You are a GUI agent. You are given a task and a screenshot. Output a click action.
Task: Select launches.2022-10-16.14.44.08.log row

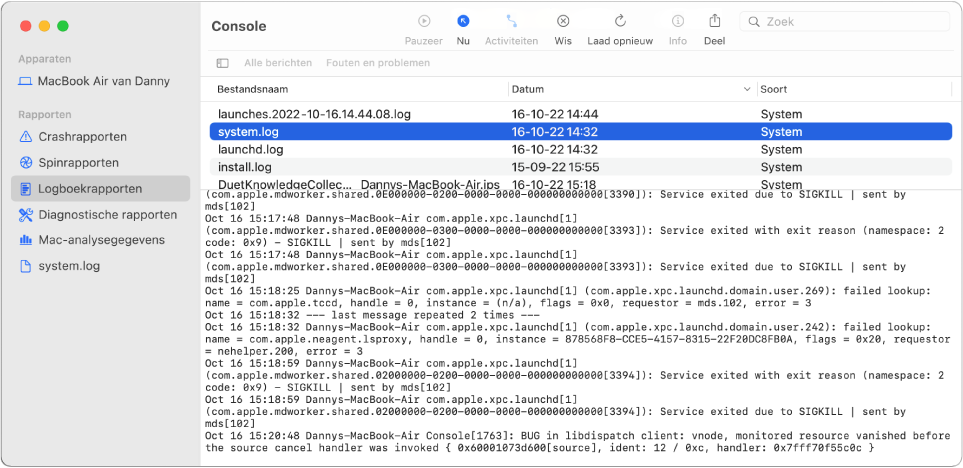[x=580, y=114]
